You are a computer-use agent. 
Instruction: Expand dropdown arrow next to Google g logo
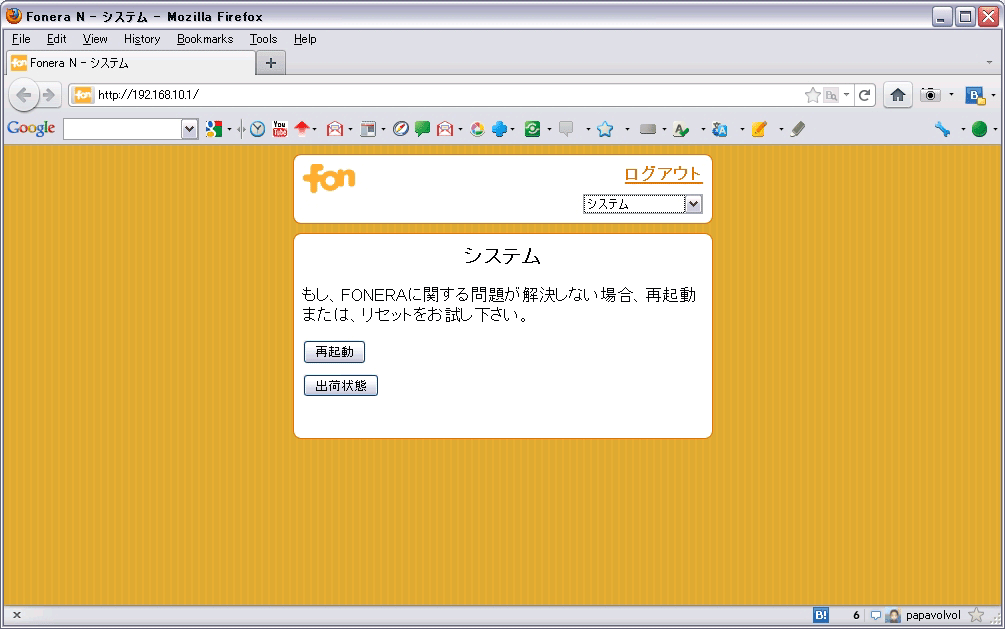coord(229,129)
